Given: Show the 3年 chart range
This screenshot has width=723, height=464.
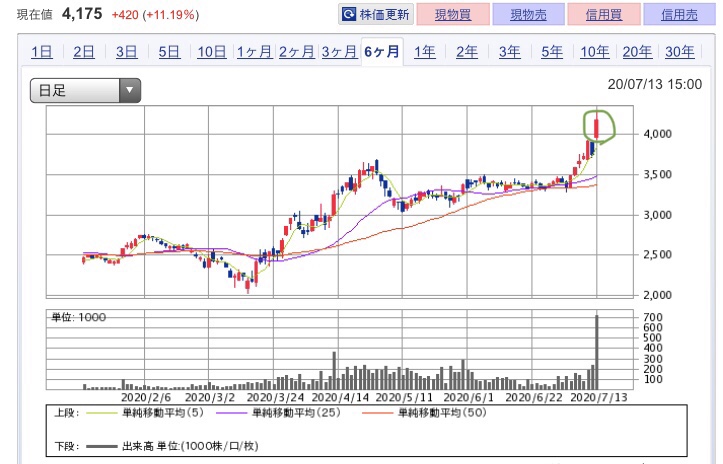Looking at the screenshot, I should [510, 52].
